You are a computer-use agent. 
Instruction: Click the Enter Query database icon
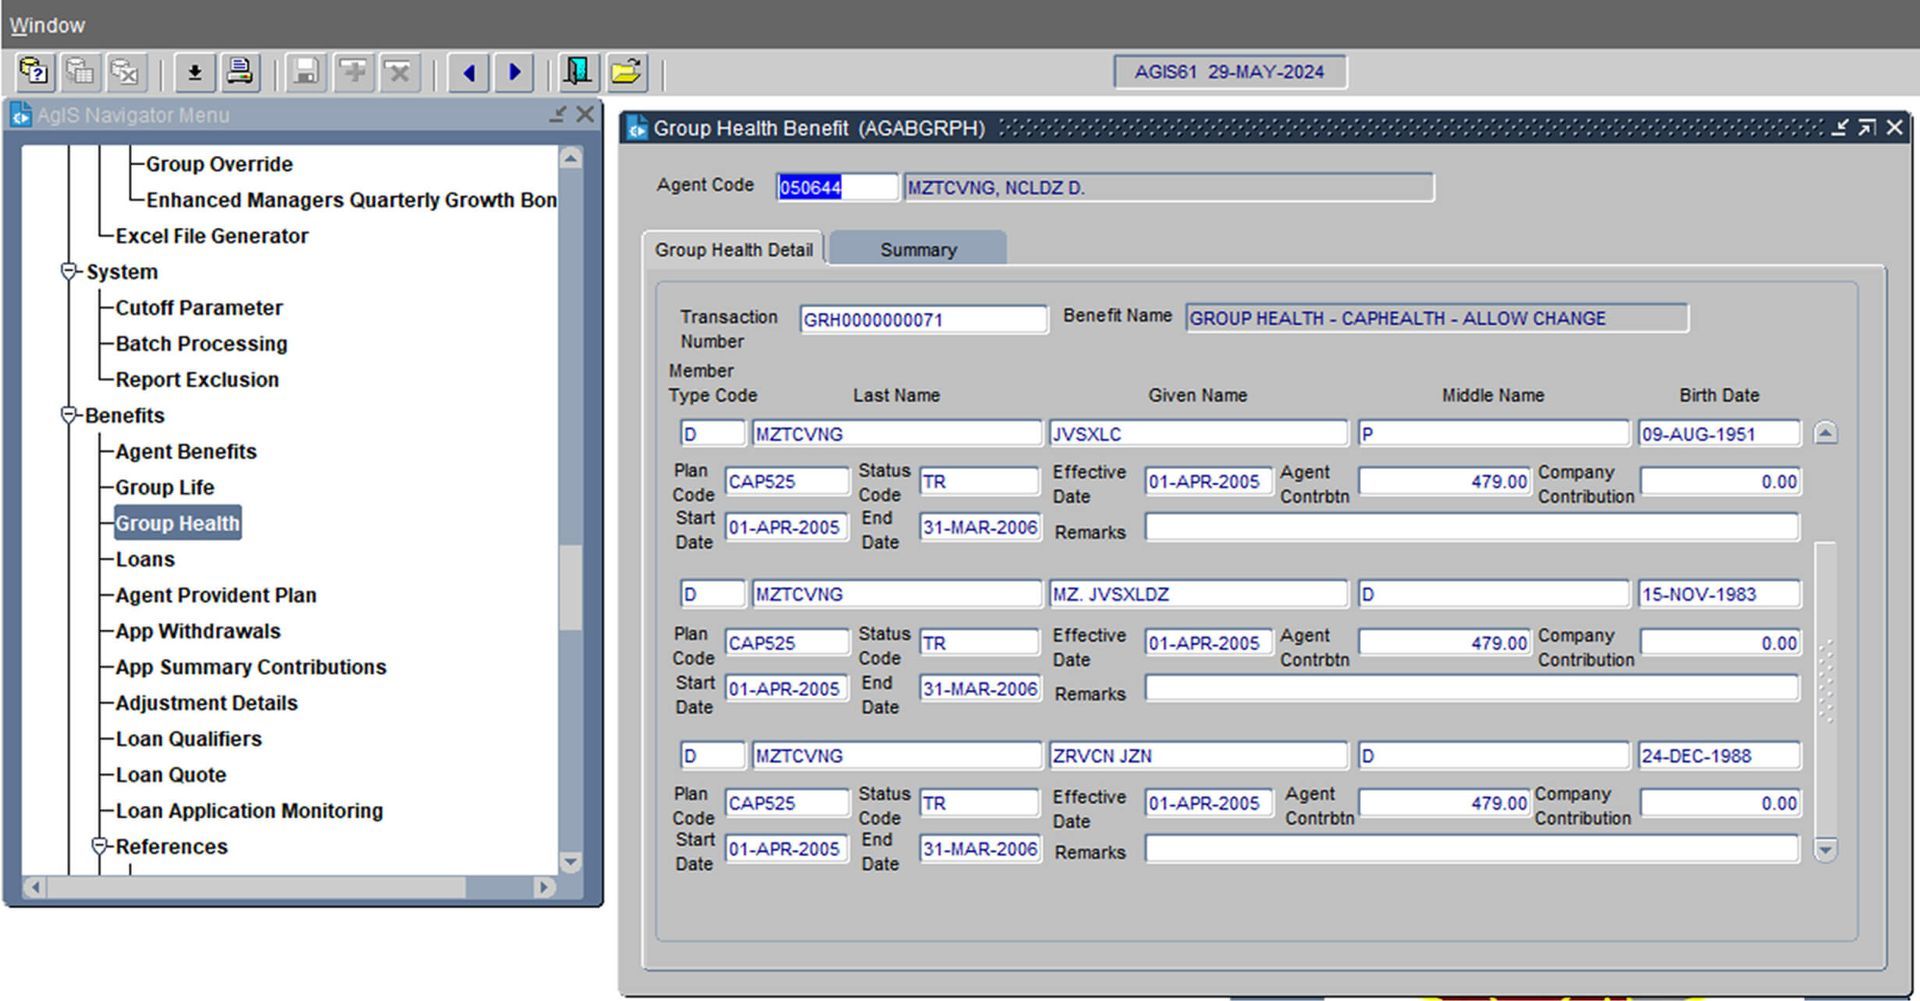(x=34, y=72)
